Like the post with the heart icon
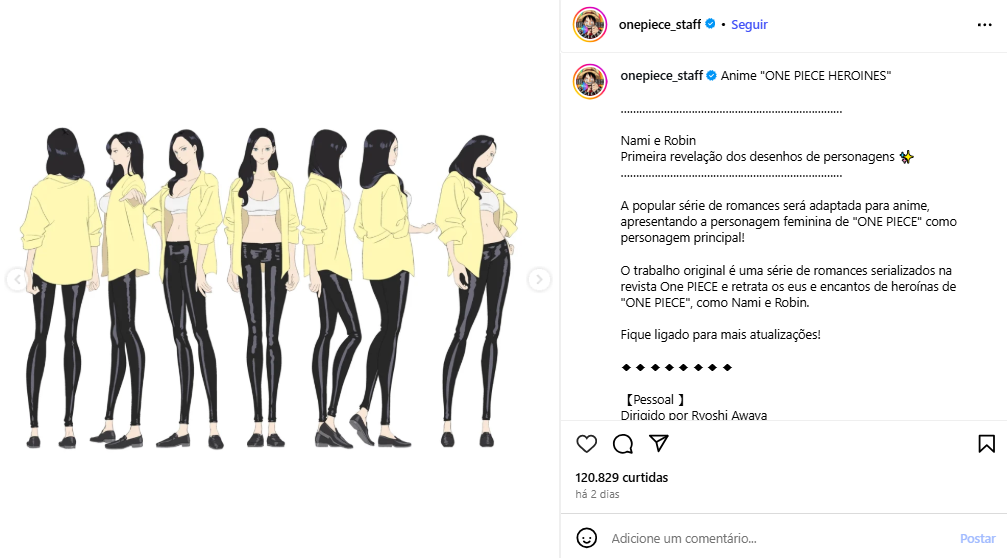Image resolution: width=1007 pixels, height=558 pixels. pos(586,444)
